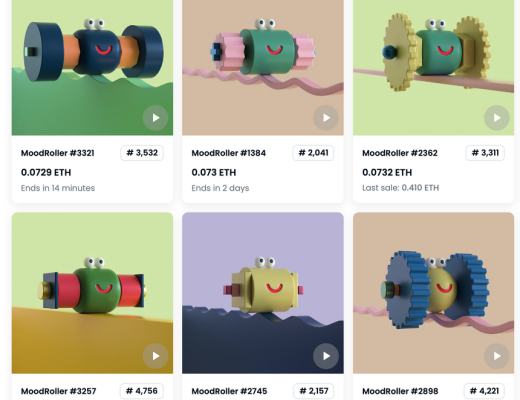Open the MoodRoller #3257 title link
The height and width of the screenshot is (400, 520).
coord(58,391)
